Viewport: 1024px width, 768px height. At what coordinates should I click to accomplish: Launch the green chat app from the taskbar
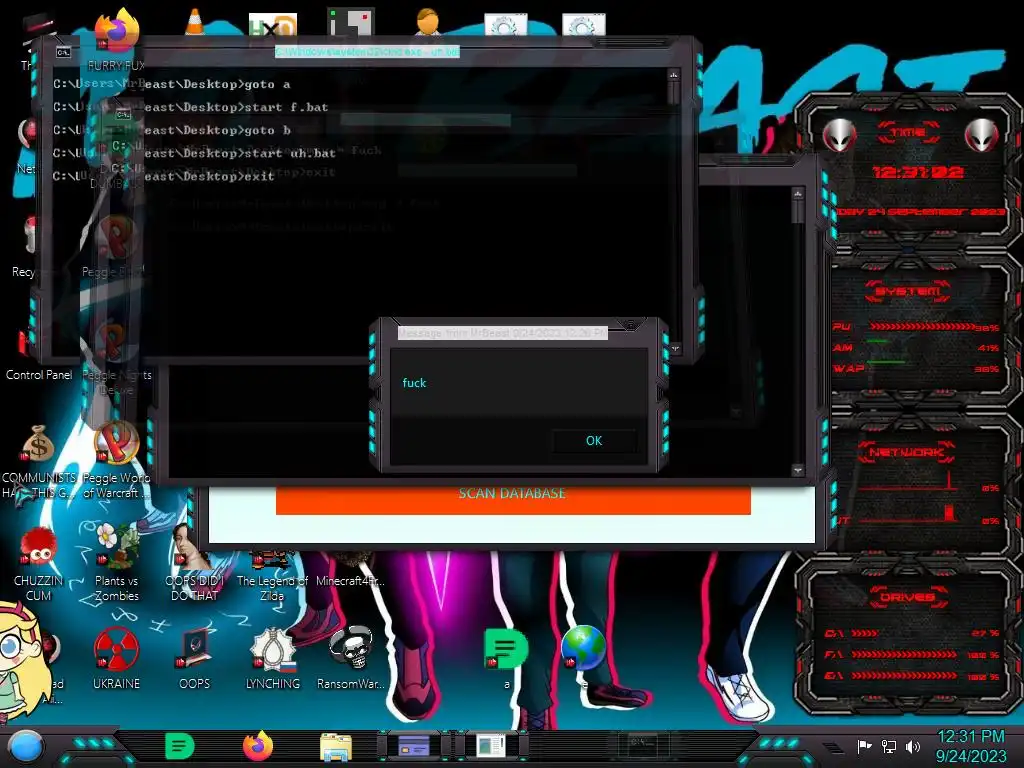180,746
